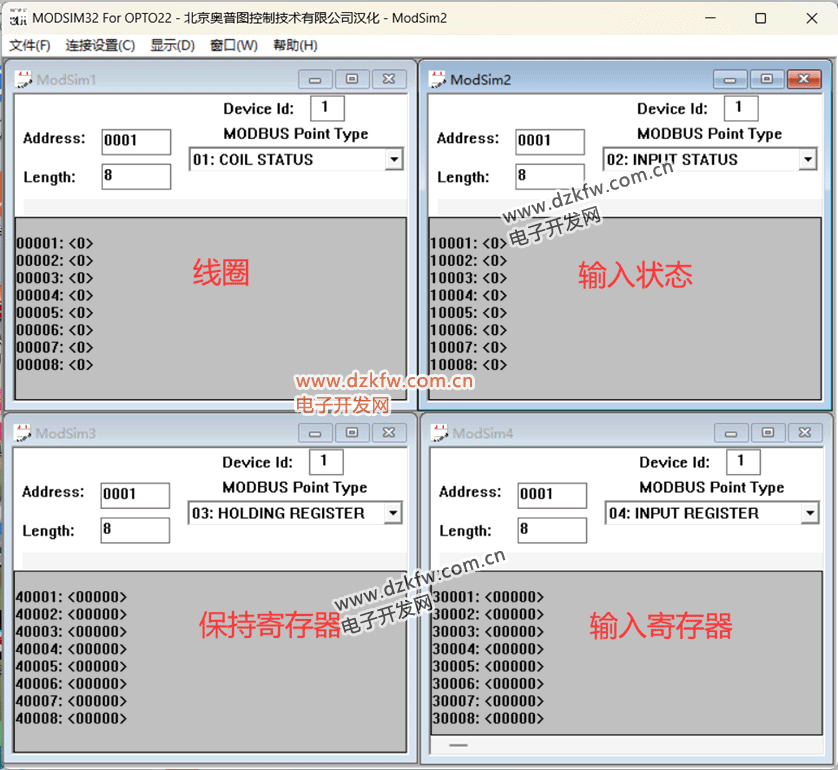Click the ModSim1 window document icon
838x770 pixels.
click(x=23, y=80)
